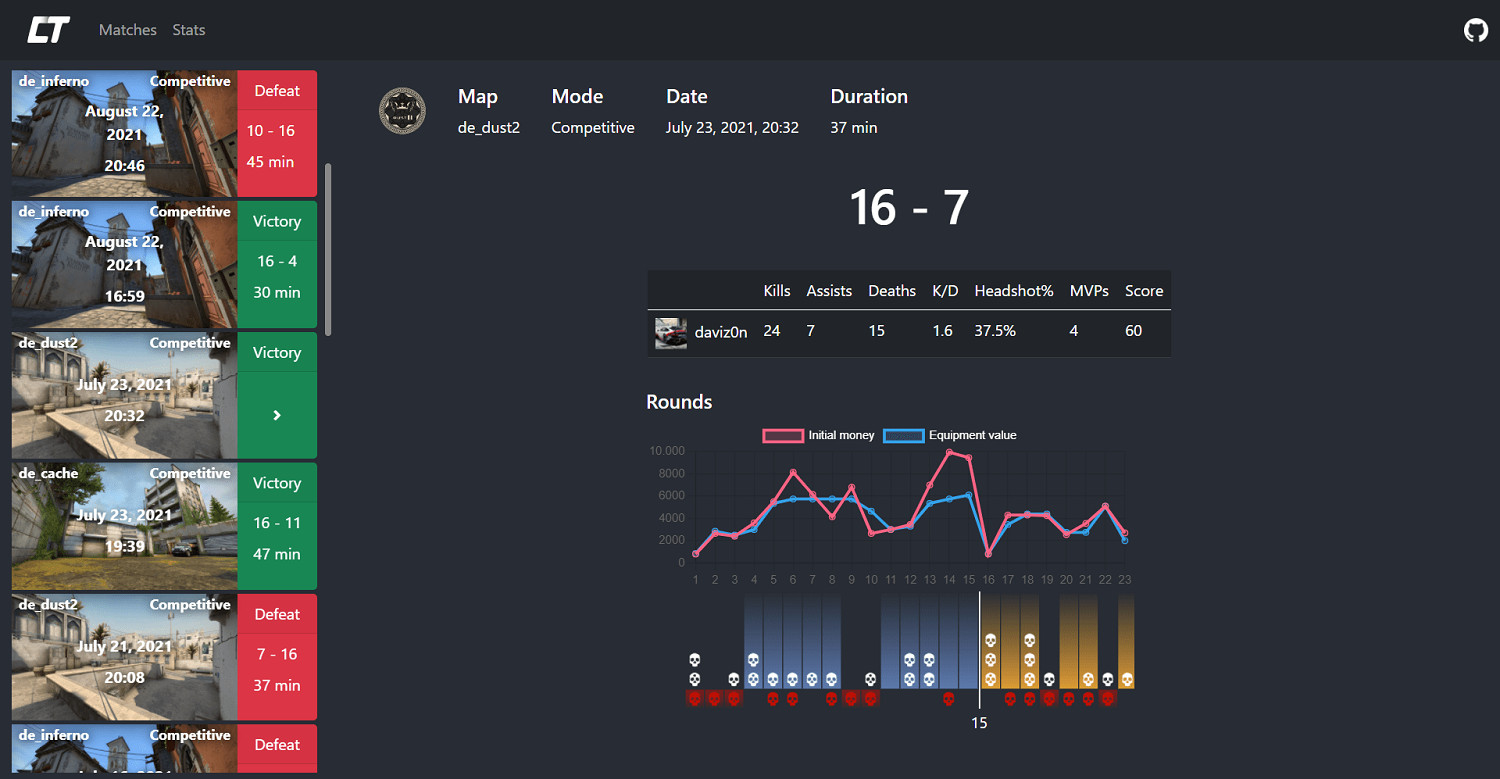Click the white kill skull in round 10
Image resolution: width=1500 pixels, height=779 pixels.
coord(871,680)
